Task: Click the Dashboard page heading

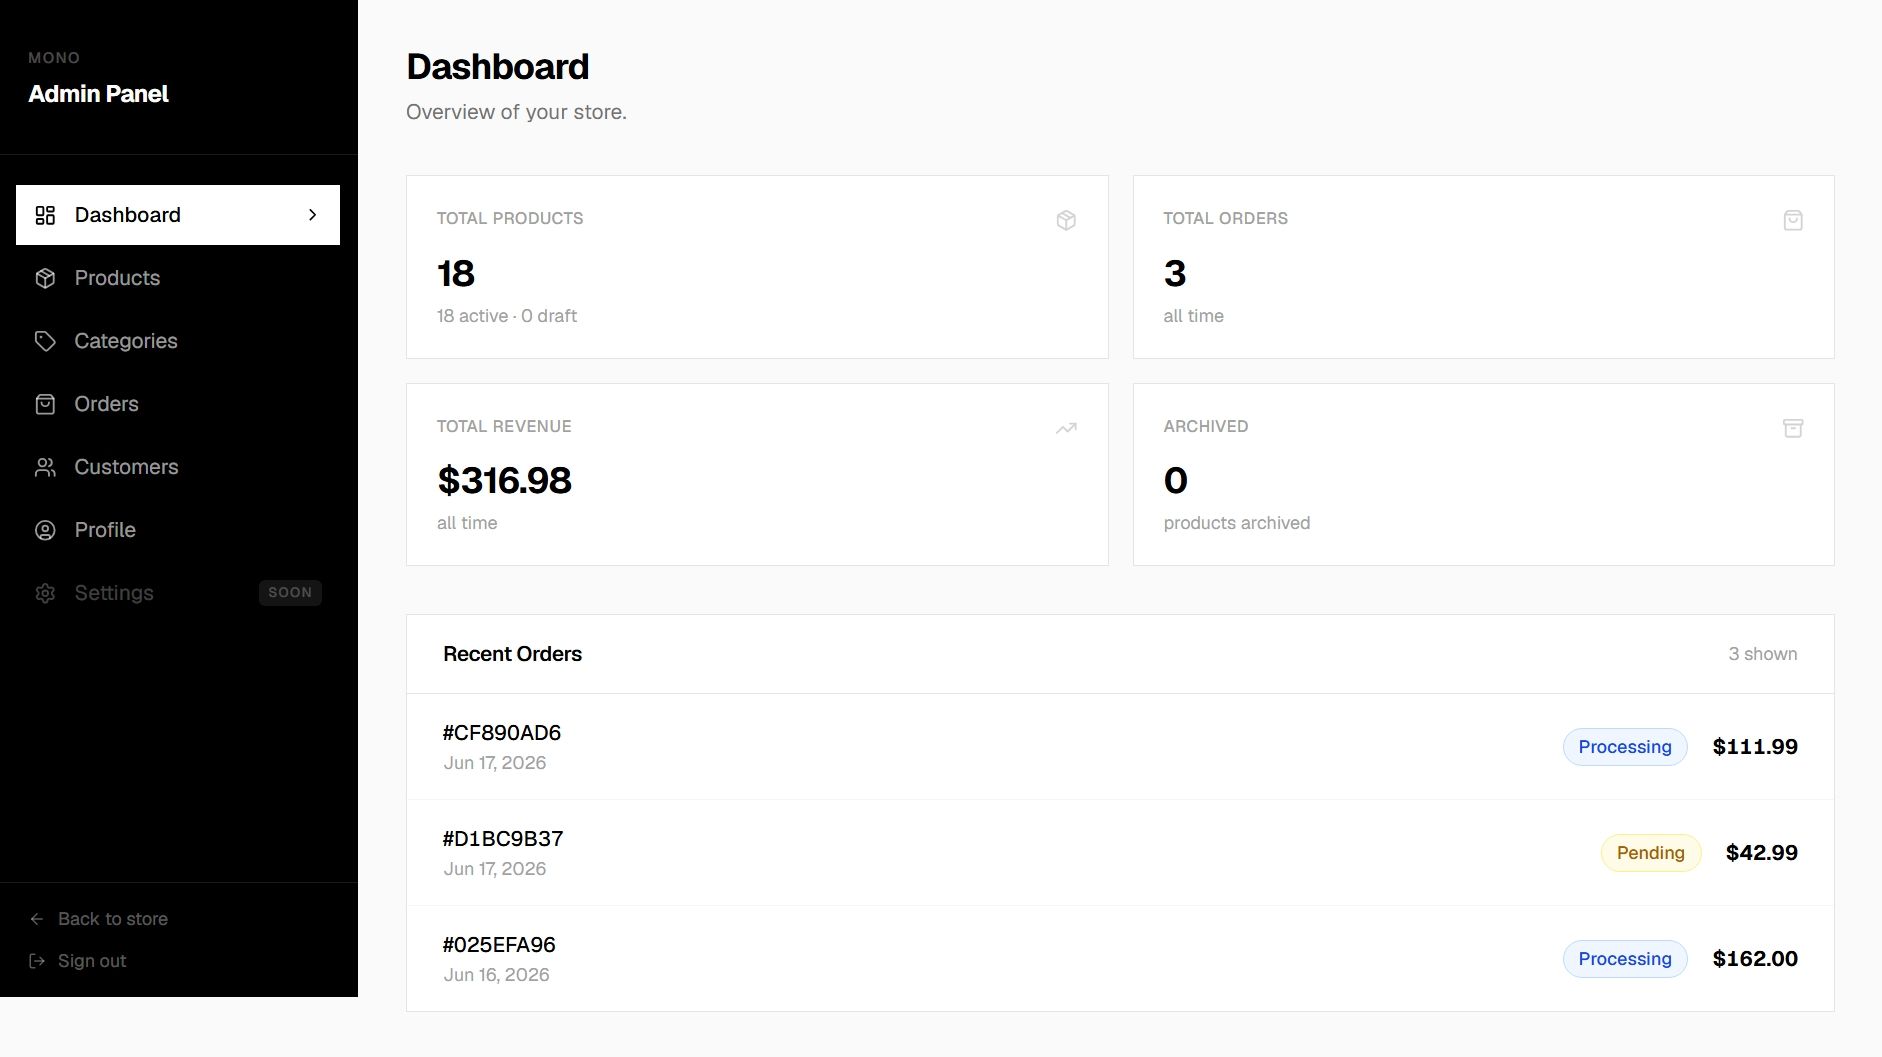Action: click(498, 67)
